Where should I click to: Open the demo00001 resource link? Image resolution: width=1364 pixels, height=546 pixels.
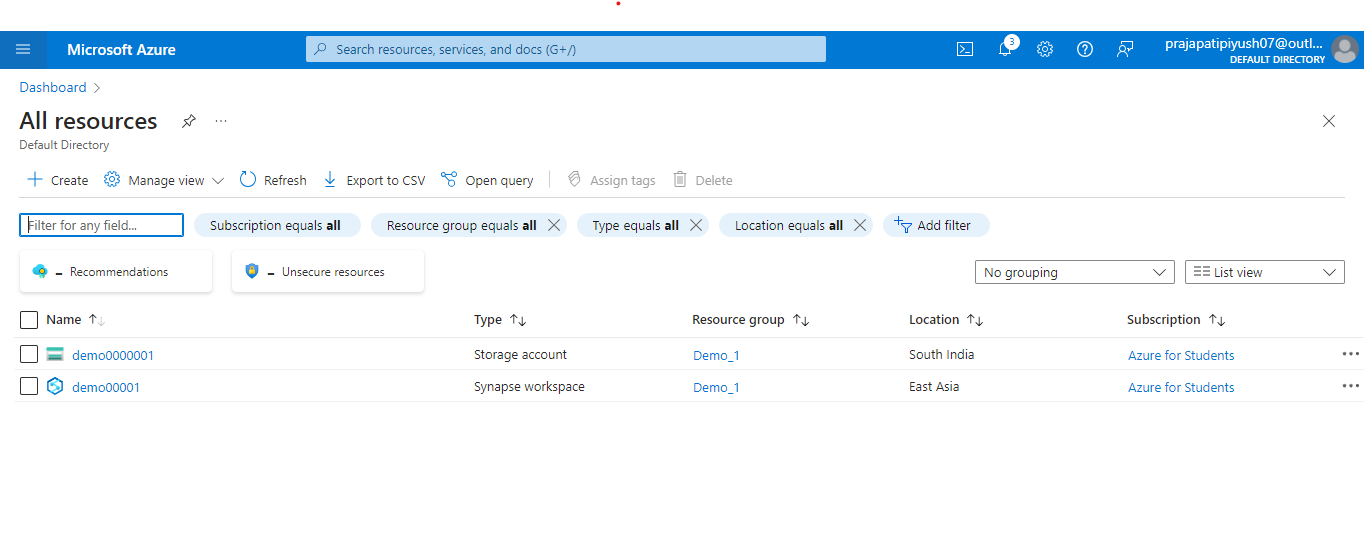click(x=106, y=387)
